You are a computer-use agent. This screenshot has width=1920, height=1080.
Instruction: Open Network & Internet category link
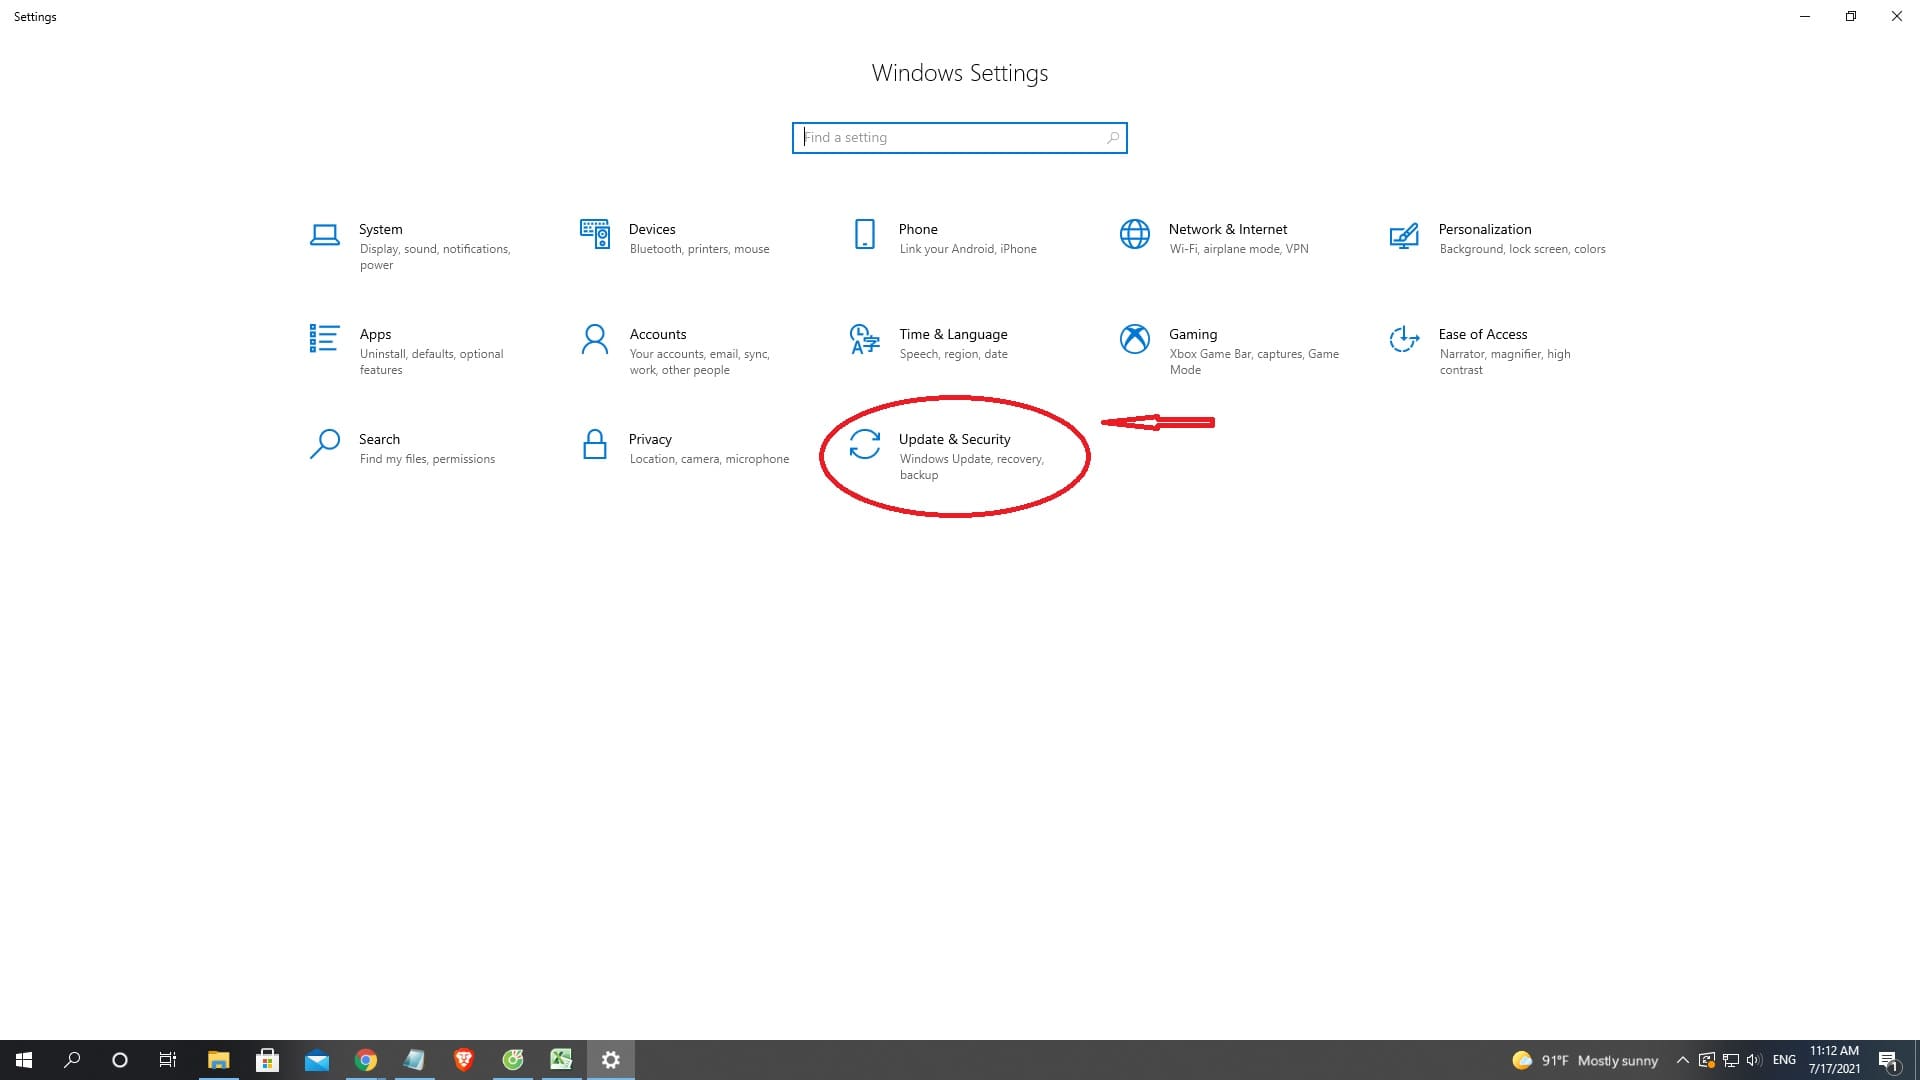[x=1228, y=230]
